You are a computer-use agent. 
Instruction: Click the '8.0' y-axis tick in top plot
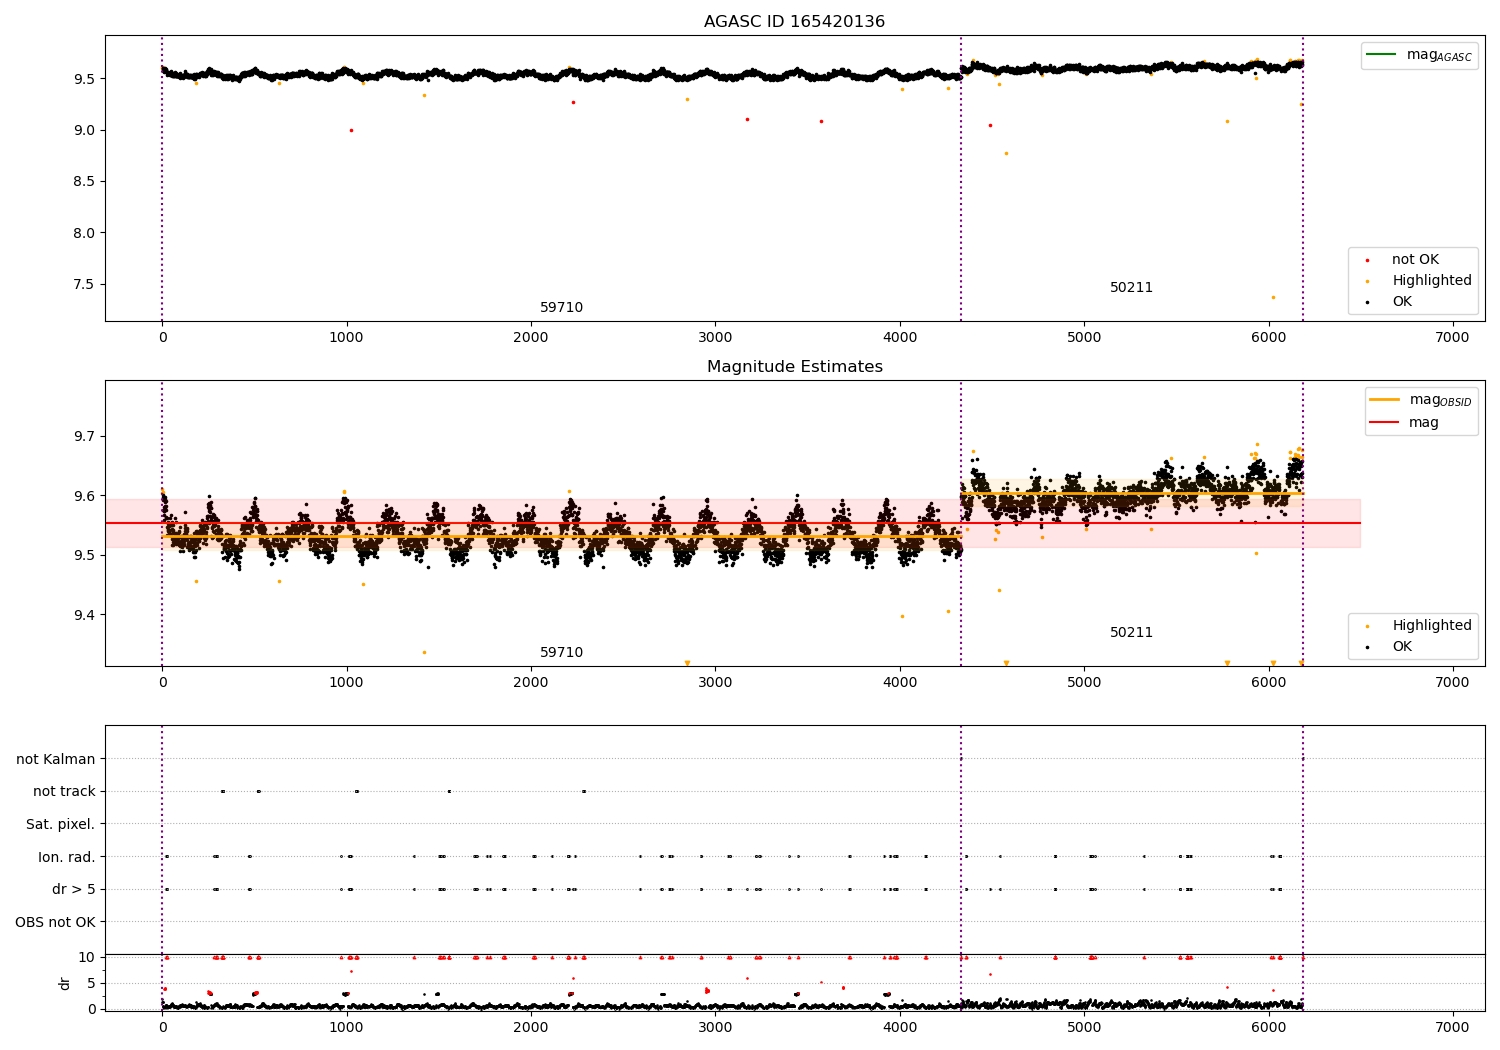tap(84, 233)
